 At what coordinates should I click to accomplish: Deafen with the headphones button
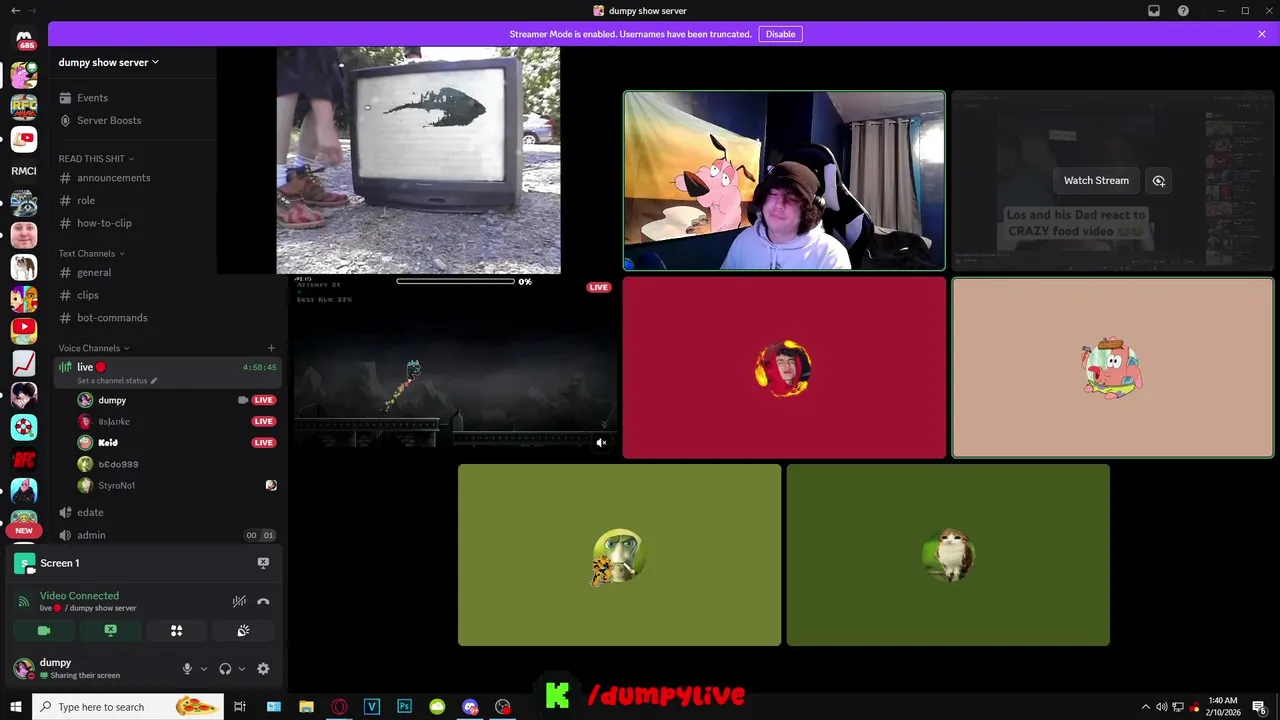225,669
